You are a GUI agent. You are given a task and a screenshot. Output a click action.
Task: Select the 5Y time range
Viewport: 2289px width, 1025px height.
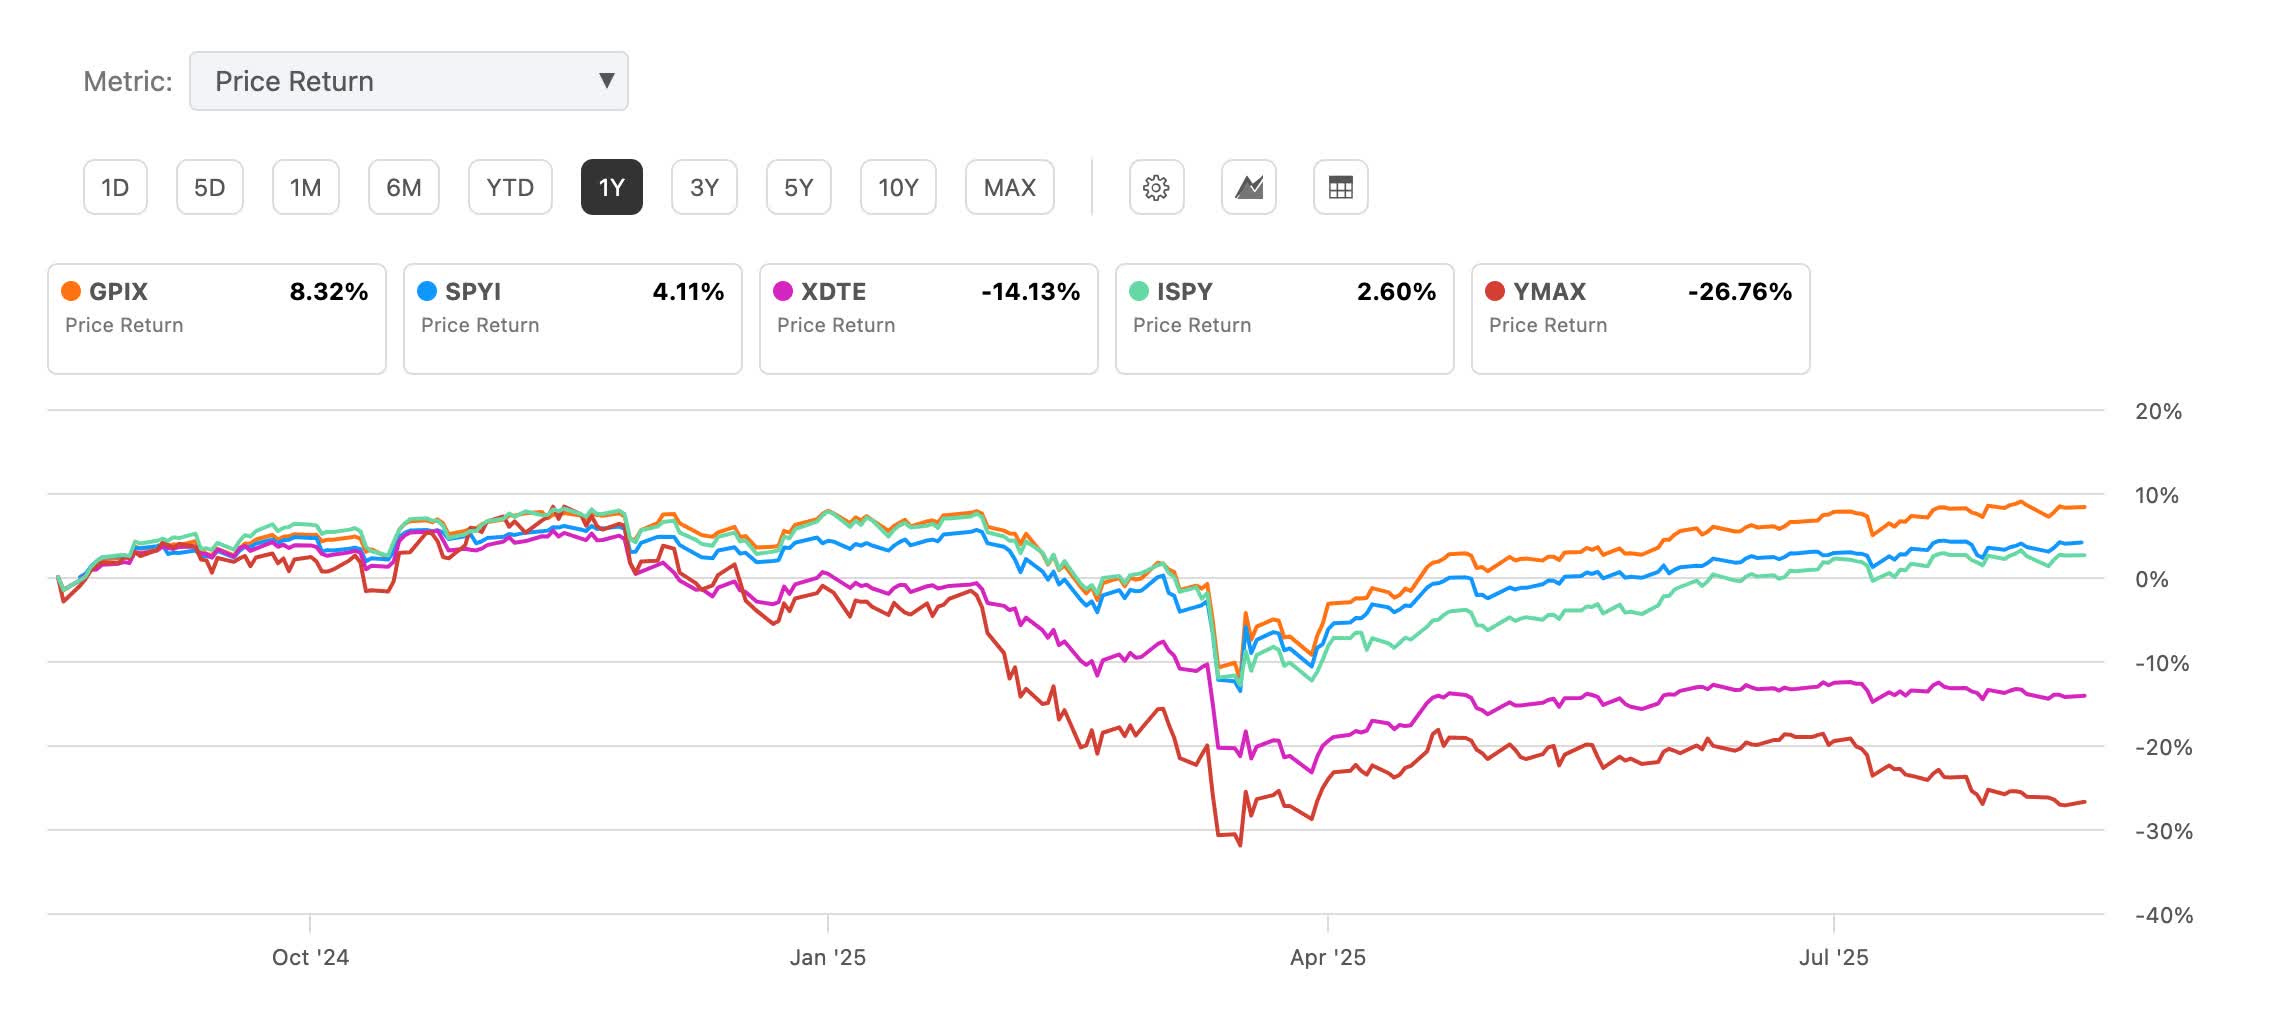798,187
